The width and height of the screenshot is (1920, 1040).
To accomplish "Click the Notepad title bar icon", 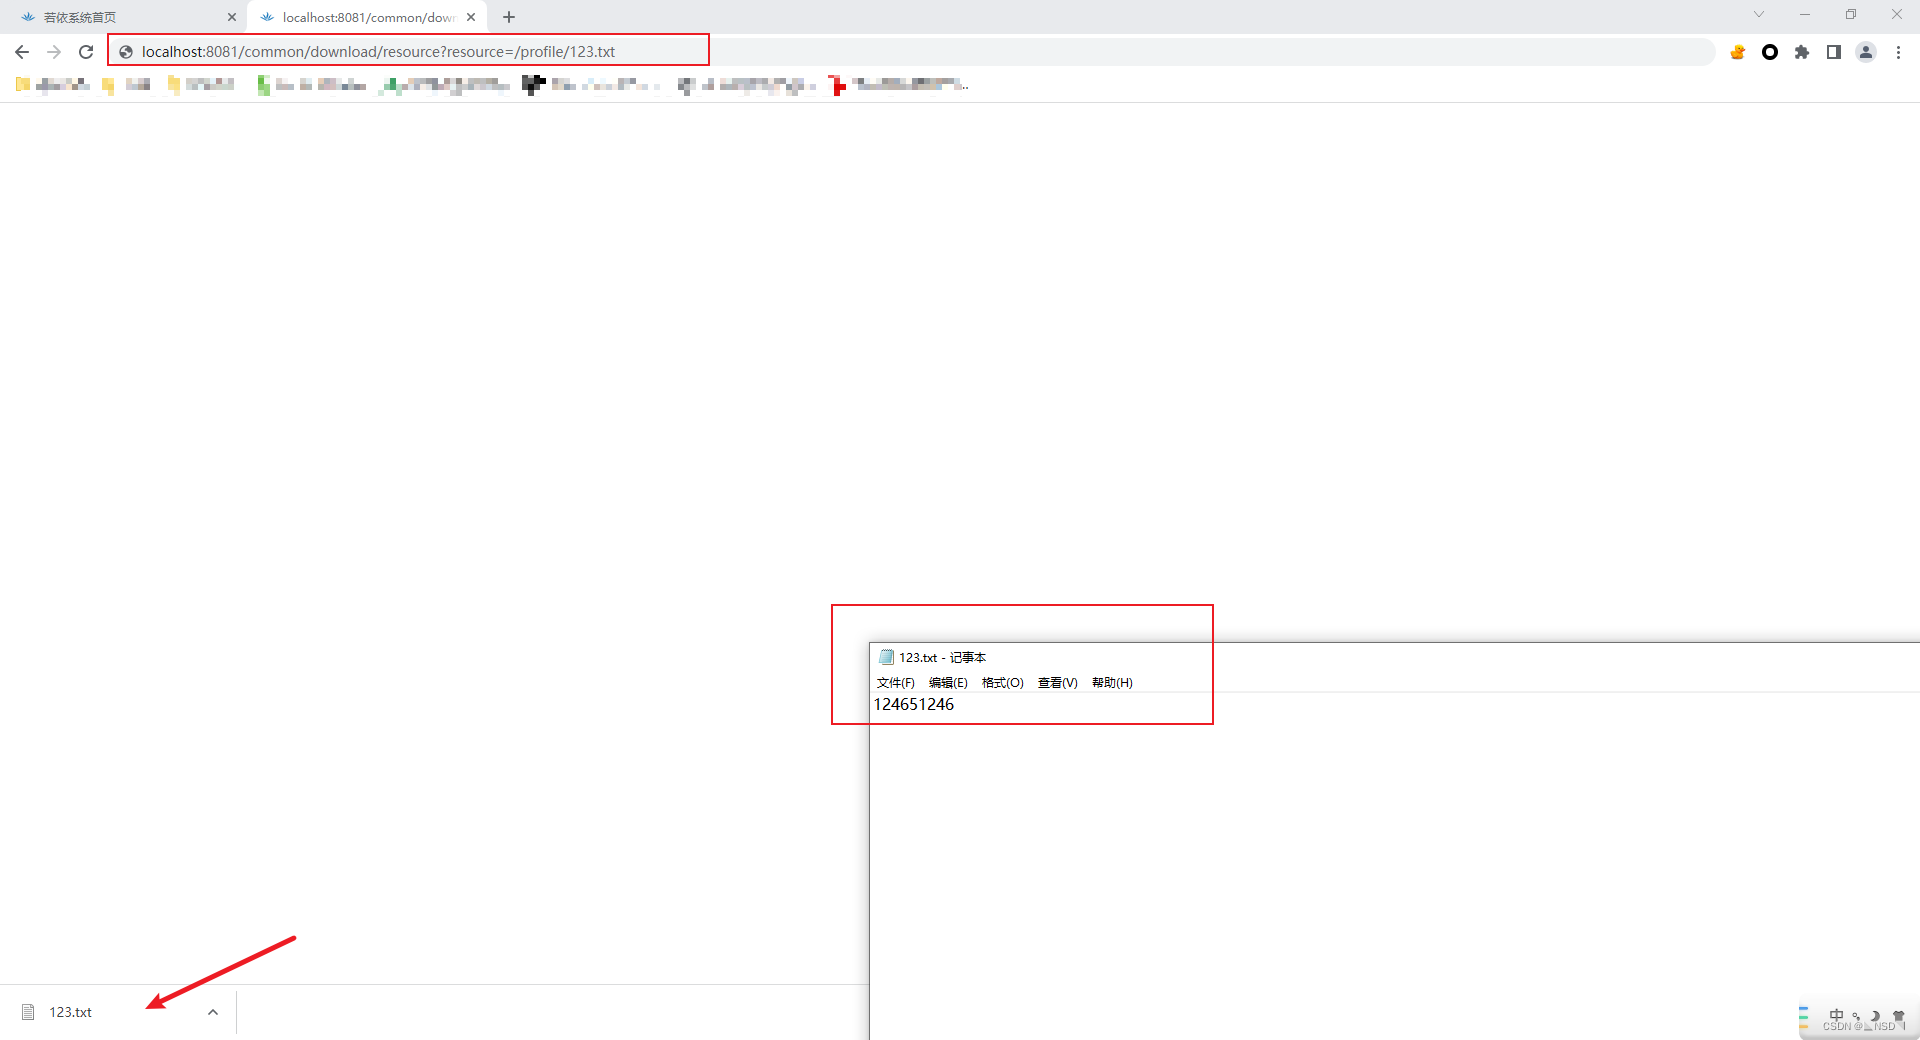I will [x=886, y=657].
